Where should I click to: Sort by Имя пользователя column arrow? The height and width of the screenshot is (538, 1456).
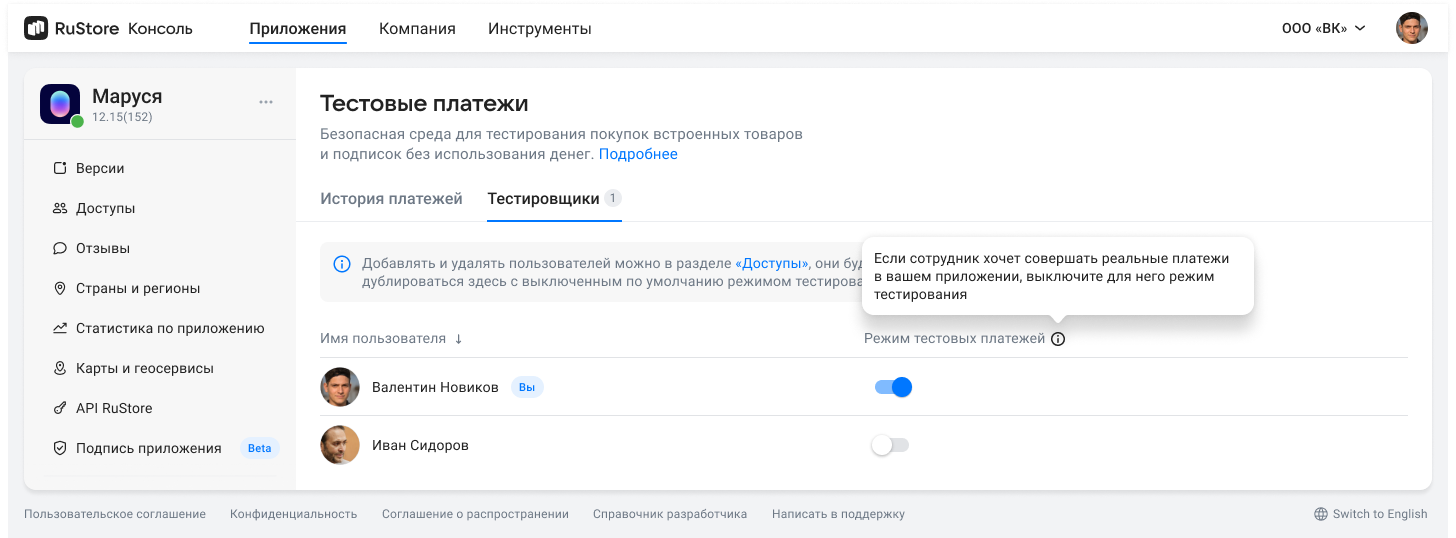click(458, 339)
